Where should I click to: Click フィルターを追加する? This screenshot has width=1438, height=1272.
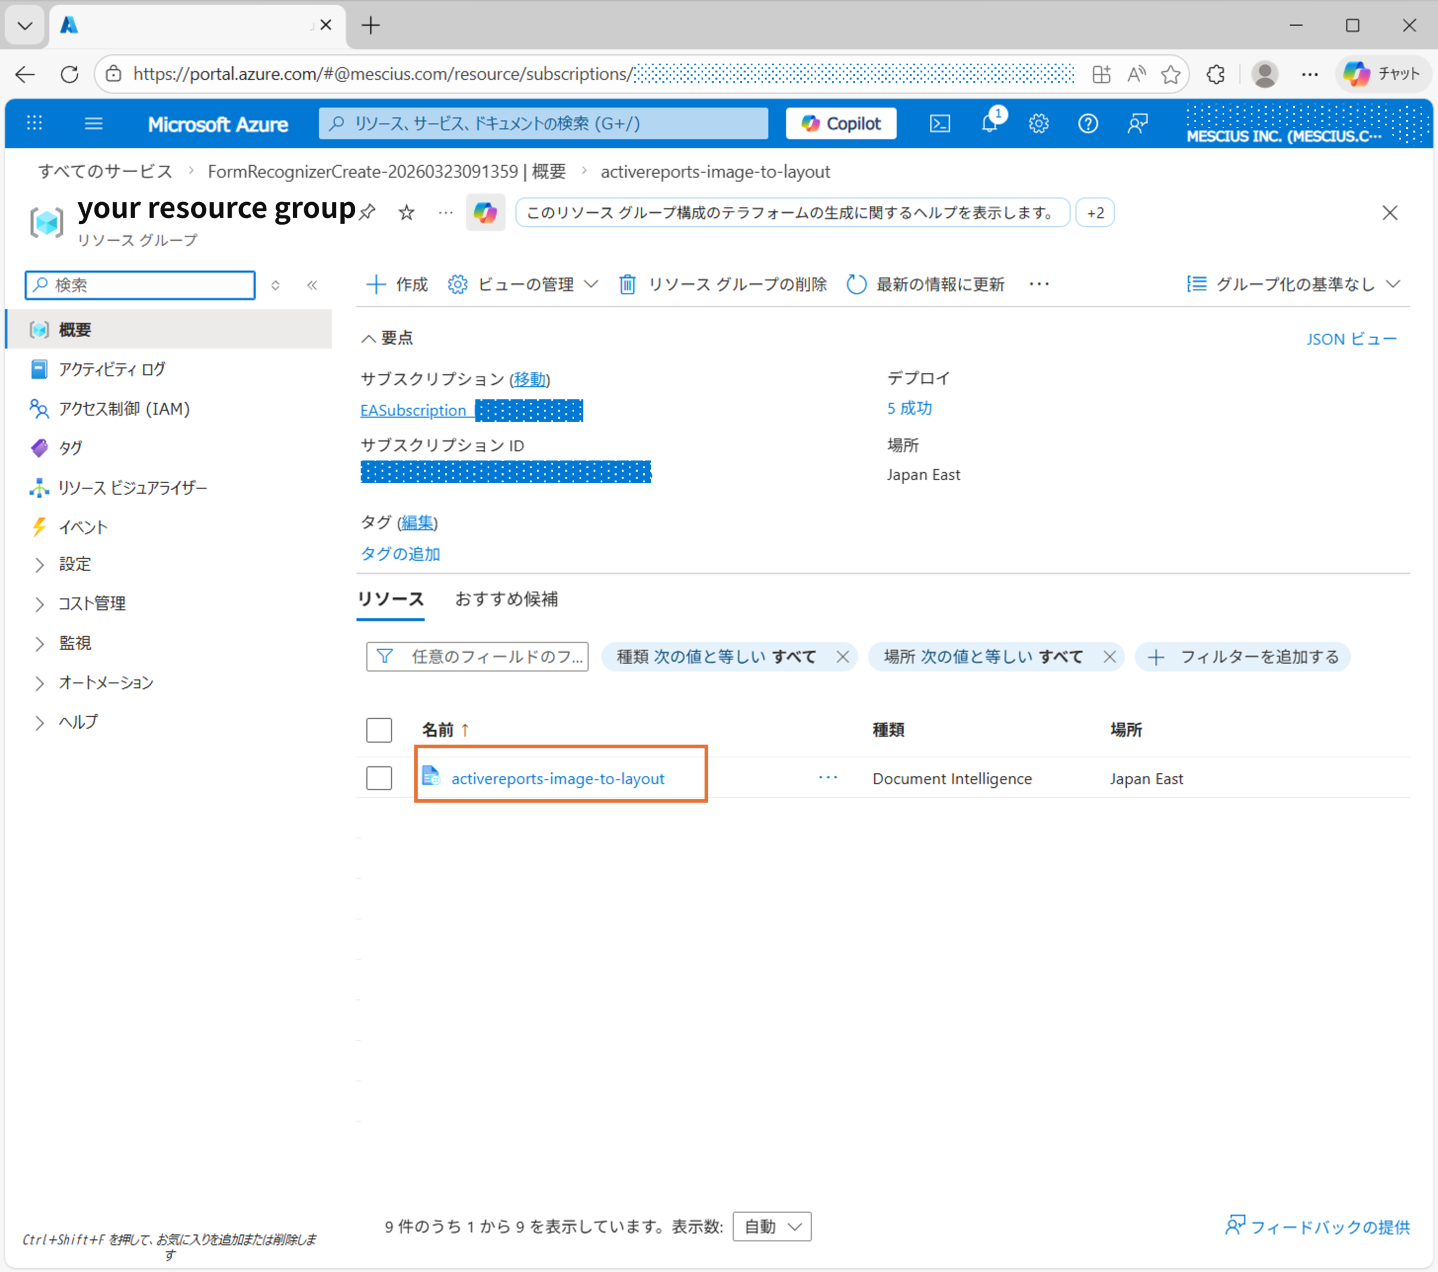coord(1243,657)
